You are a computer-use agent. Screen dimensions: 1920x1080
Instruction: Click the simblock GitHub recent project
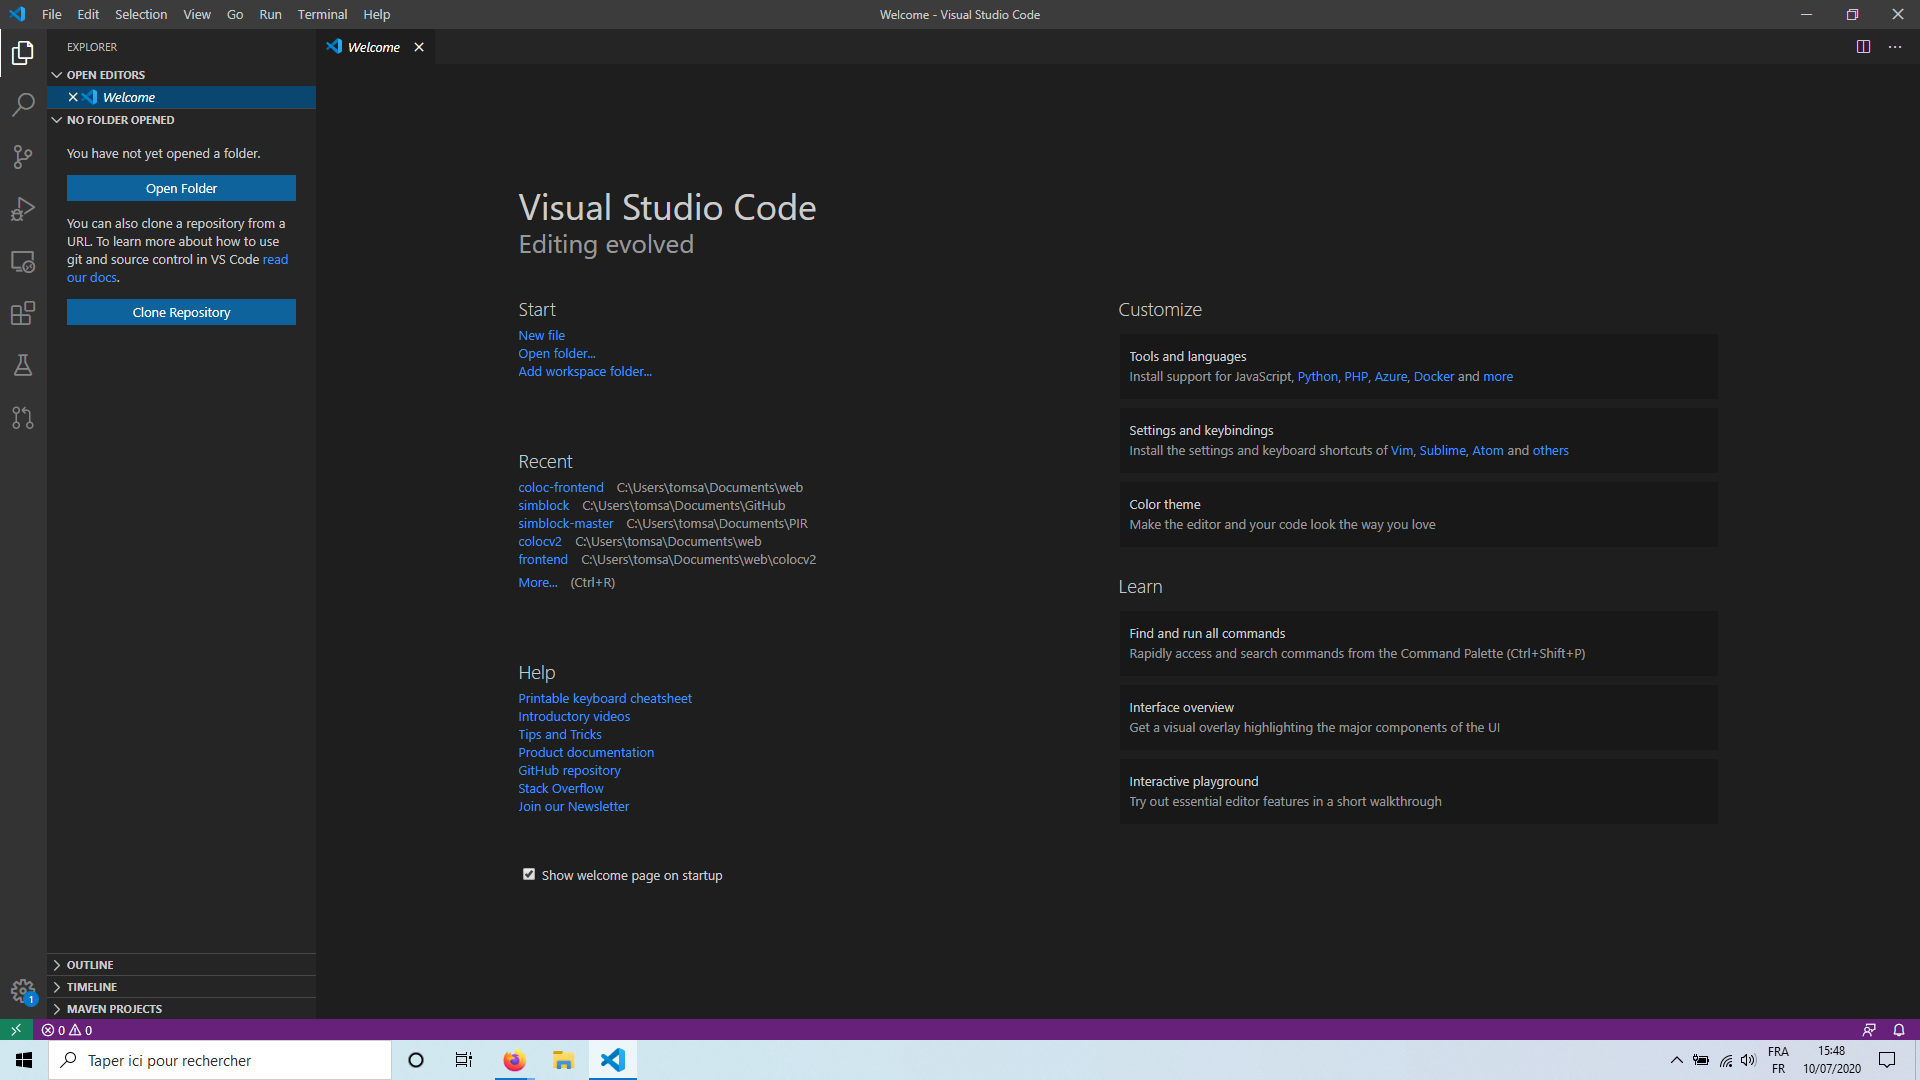click(542, 505)
